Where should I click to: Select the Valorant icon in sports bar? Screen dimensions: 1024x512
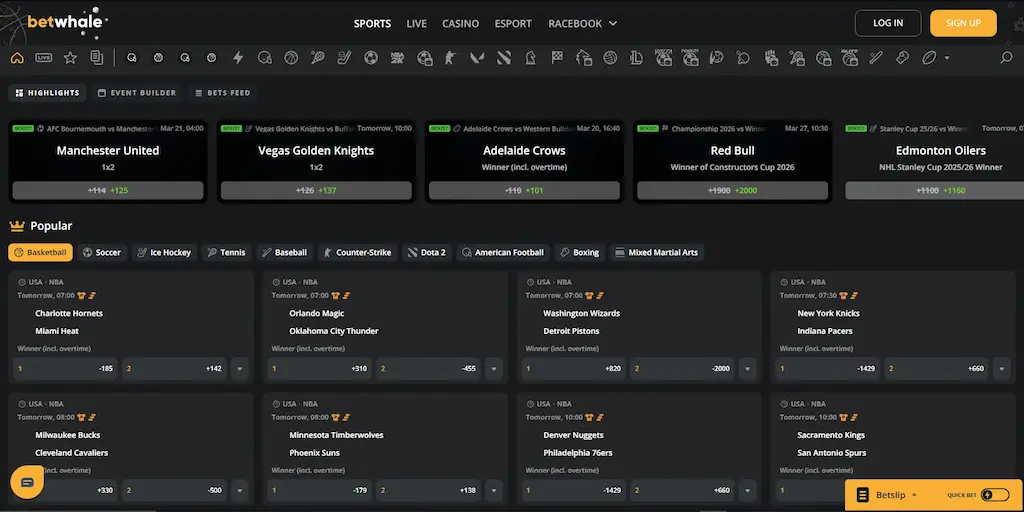coord(477,57)
